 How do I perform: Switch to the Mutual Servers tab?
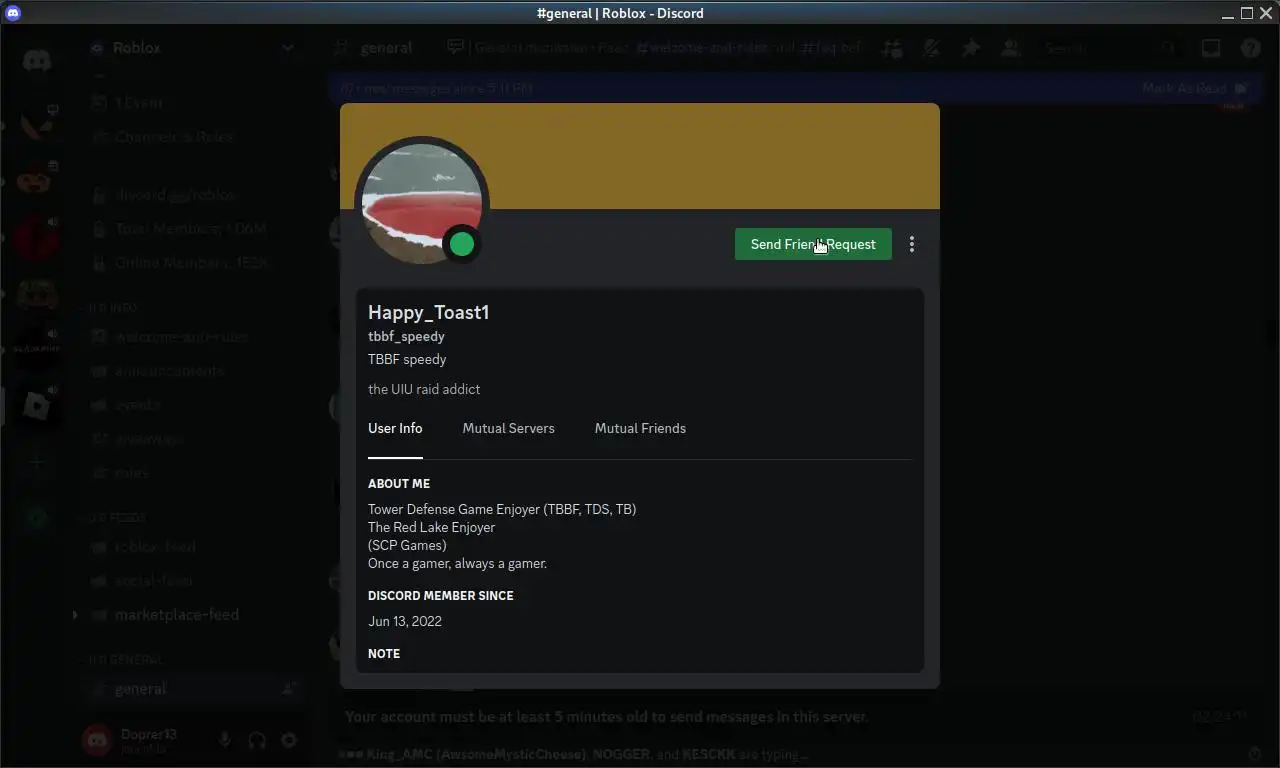508,428
